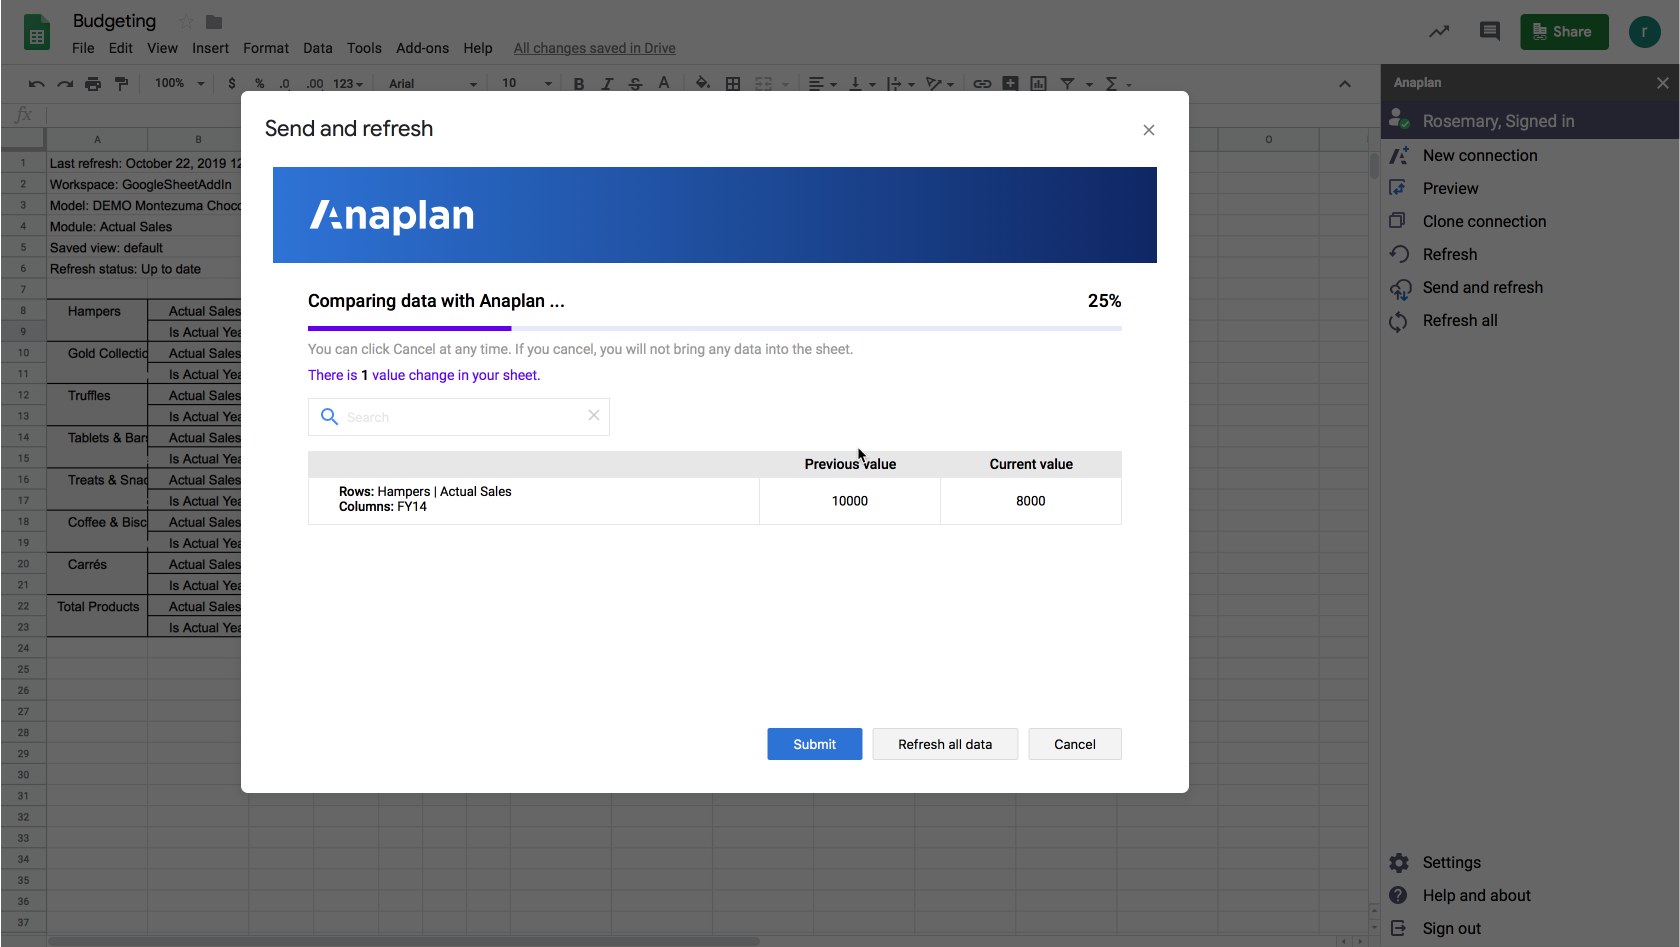Click the Preview icon in the sidebar
Viewport: 1680px width, 947px height.
point(1399,188)
